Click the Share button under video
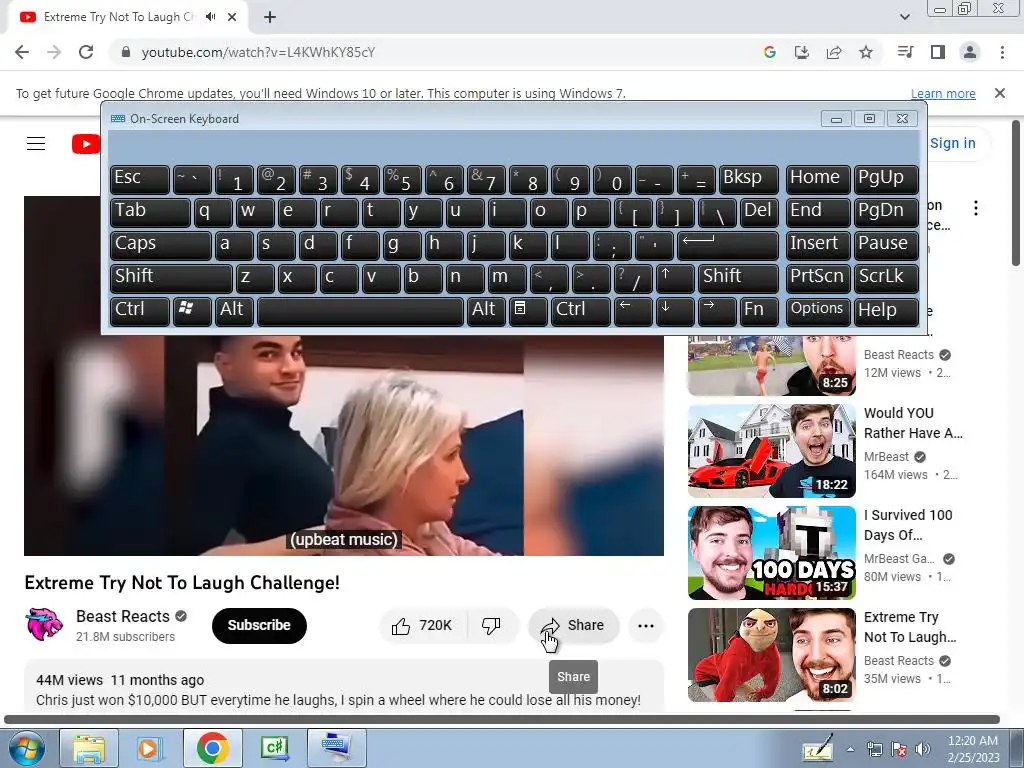The width and height of the screenshot is (1024, 768). [573, 626]
